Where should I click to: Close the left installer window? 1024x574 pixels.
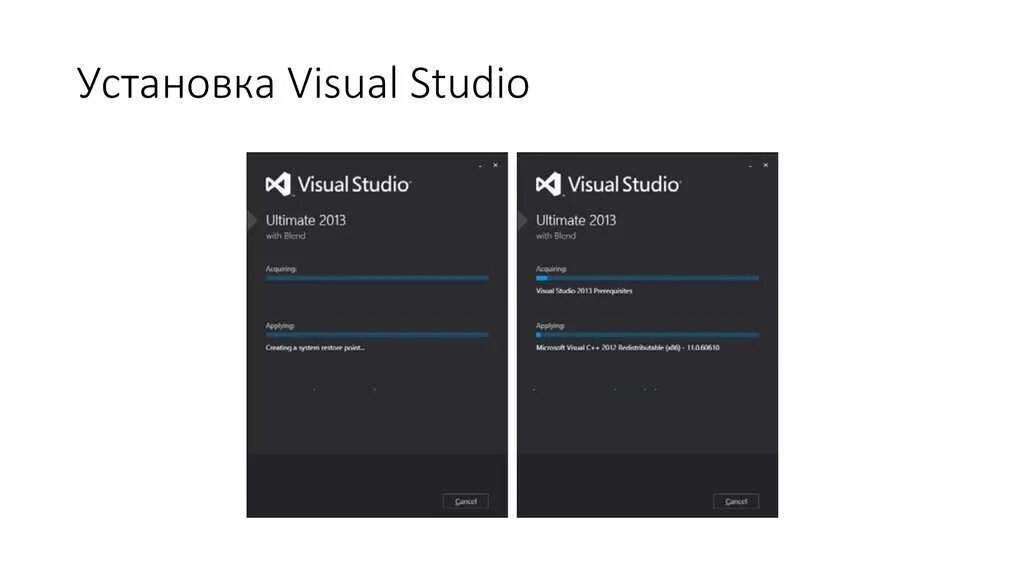[495, 164]
